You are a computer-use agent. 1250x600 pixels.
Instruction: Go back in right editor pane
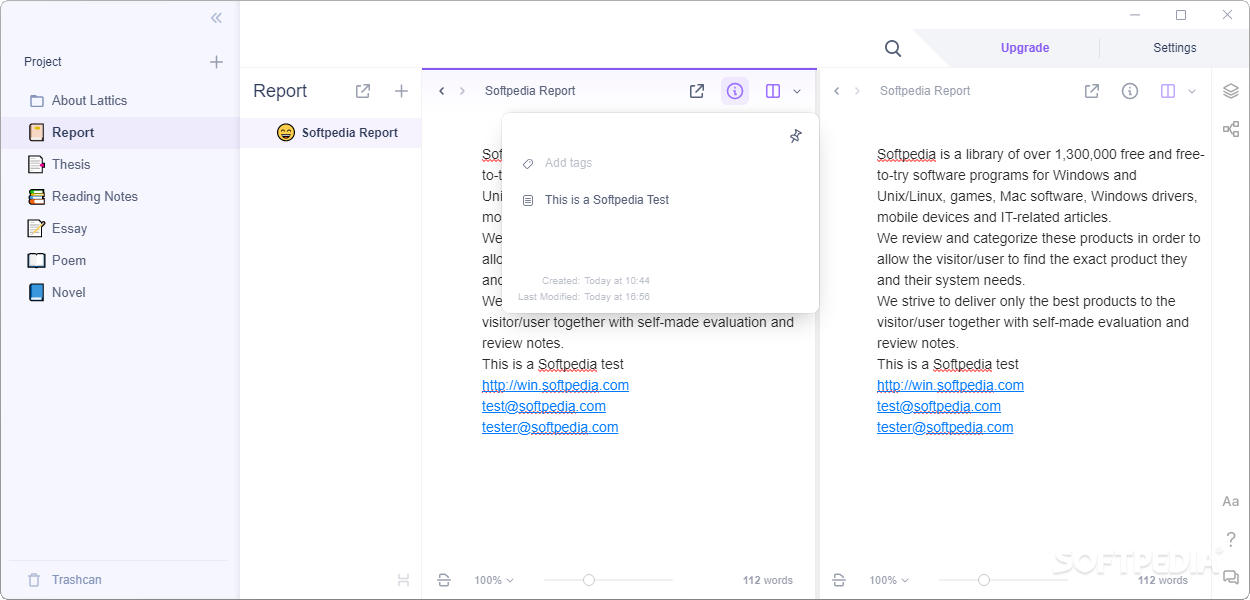tap(837, 91)
